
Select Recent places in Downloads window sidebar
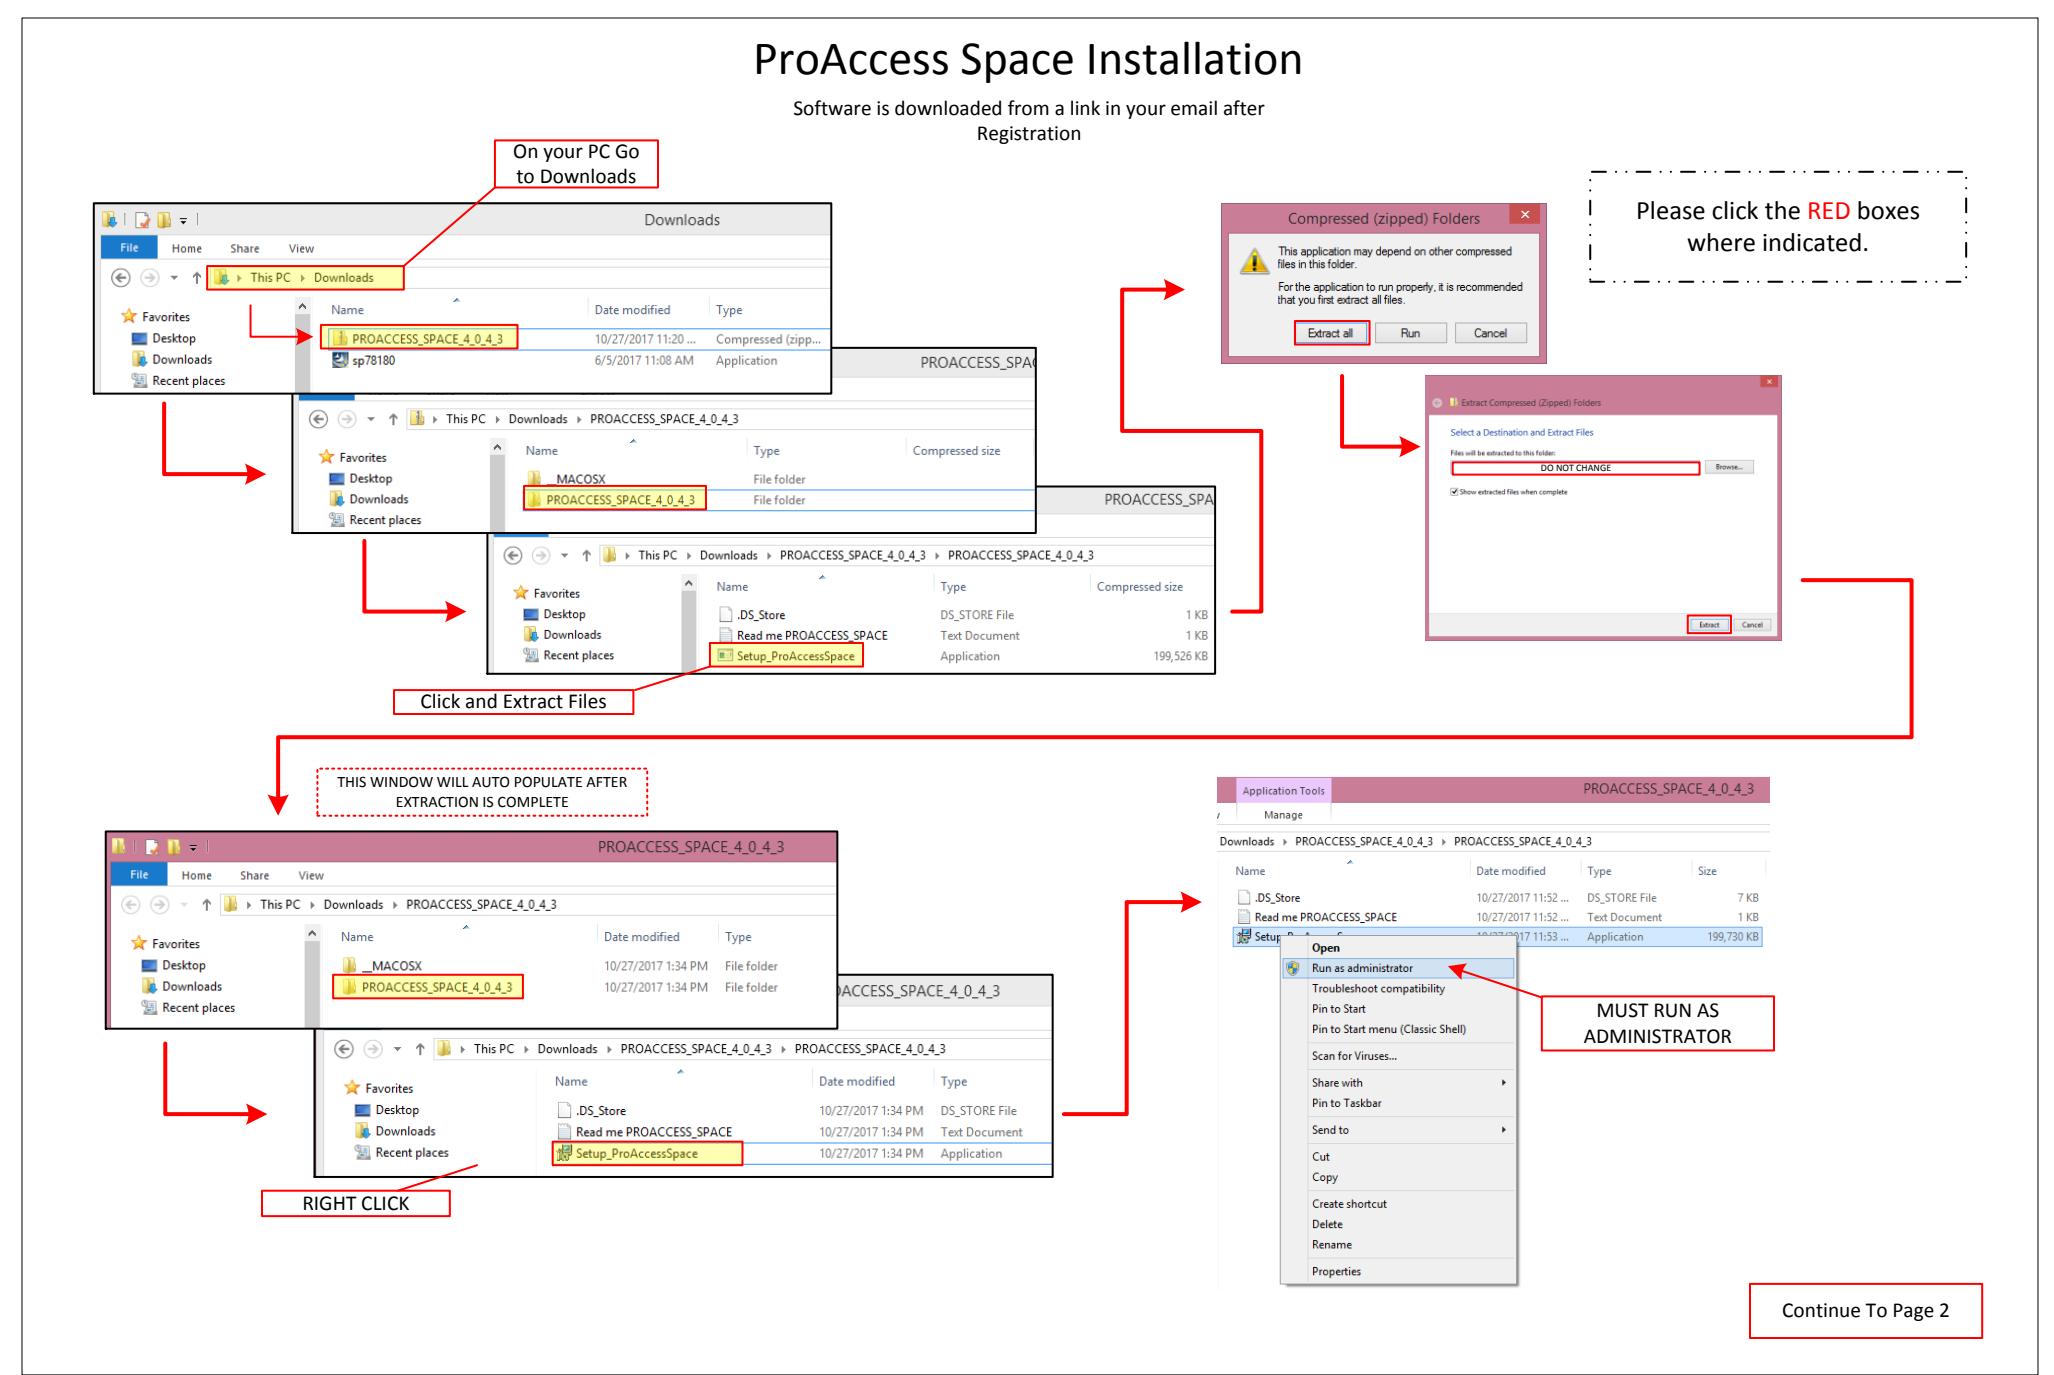point(178,381)
